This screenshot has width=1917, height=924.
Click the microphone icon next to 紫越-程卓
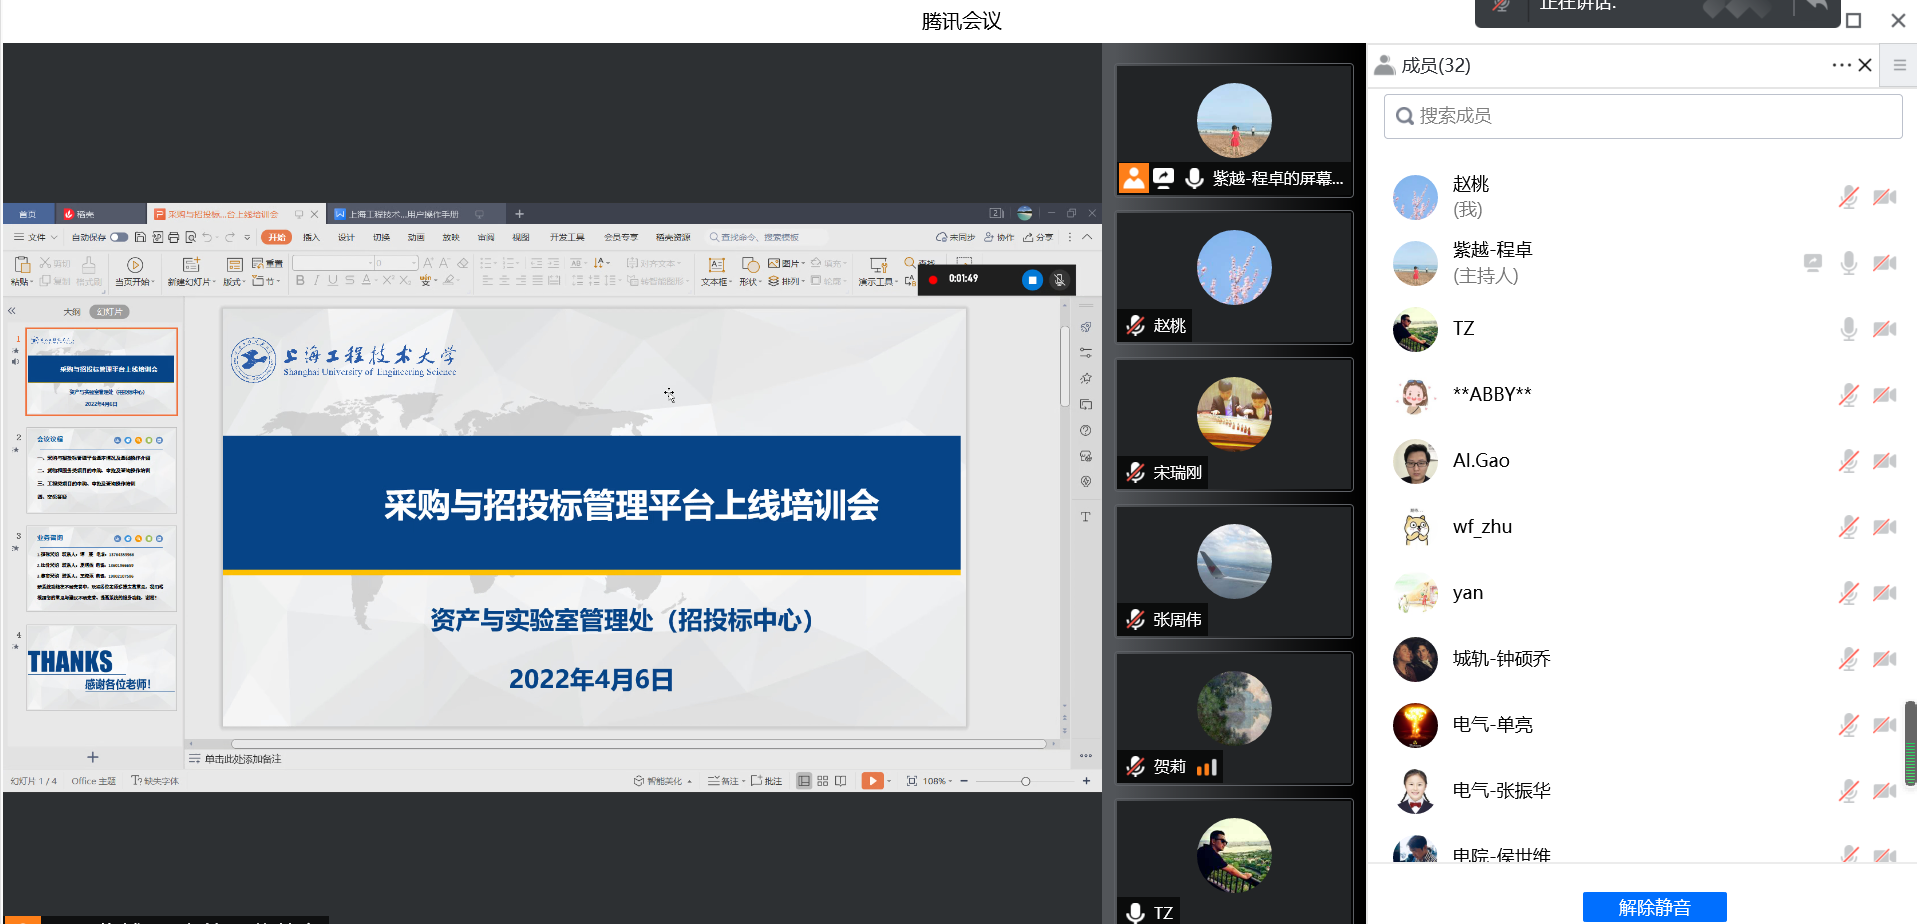(1848, 263)
